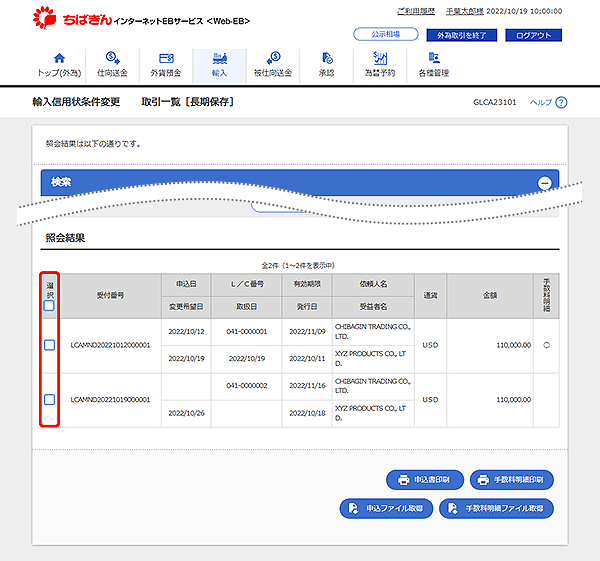
Task: Collapse the 検索 panel with minus icon
Action: tap(545, 183)
